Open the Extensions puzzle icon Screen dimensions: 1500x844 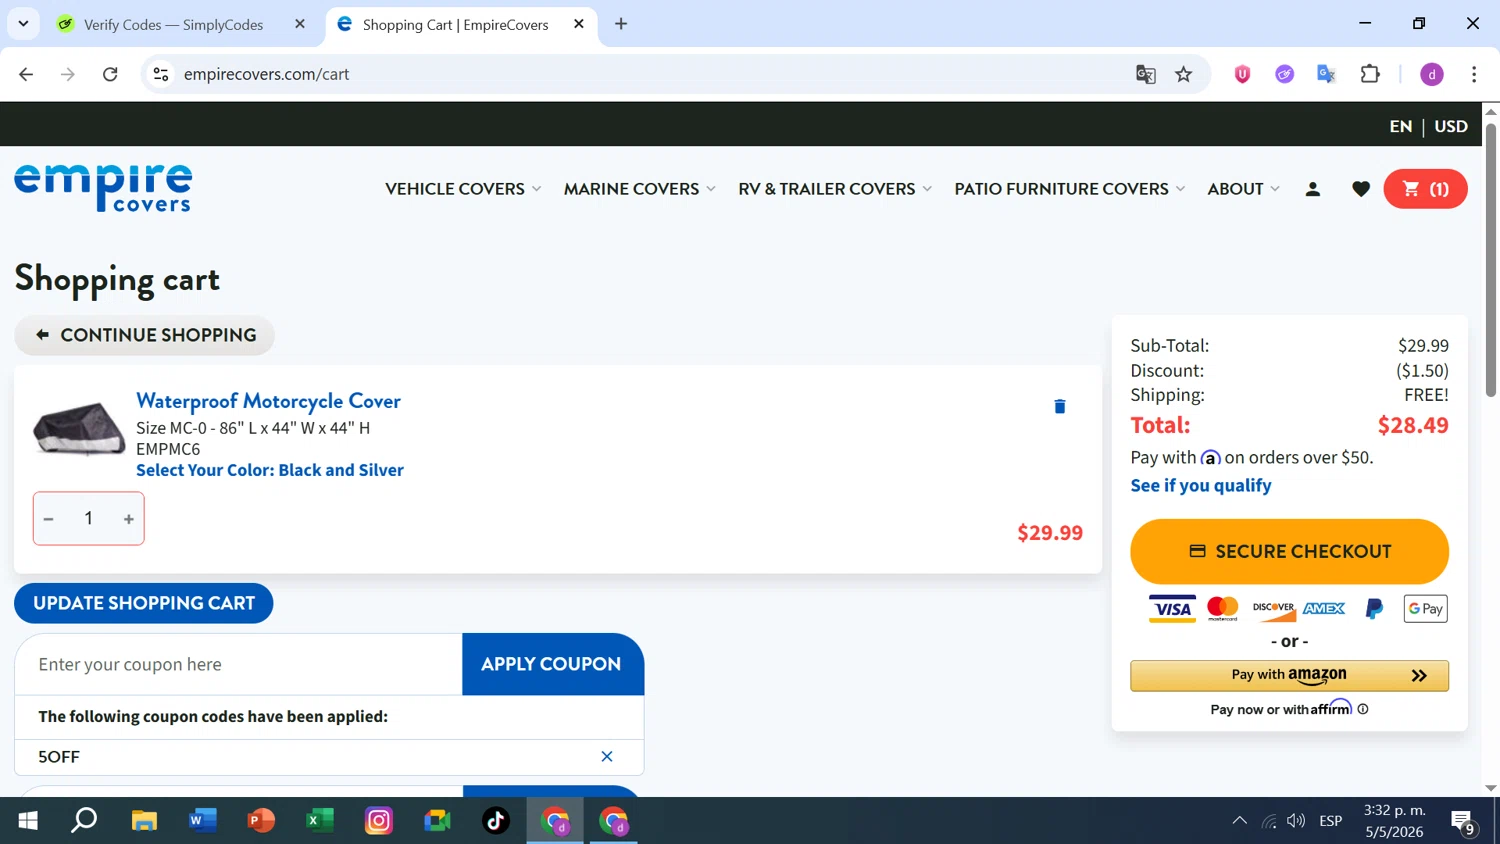[1370, 74]
